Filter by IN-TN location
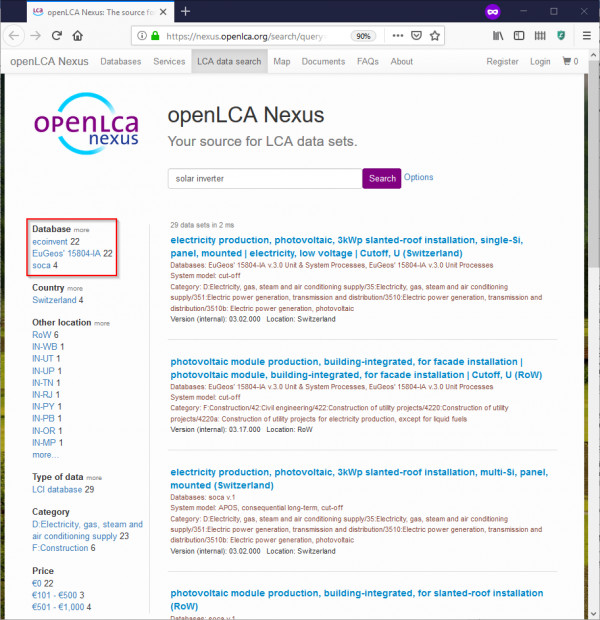The image size is (600, 620). click(43, 383)
